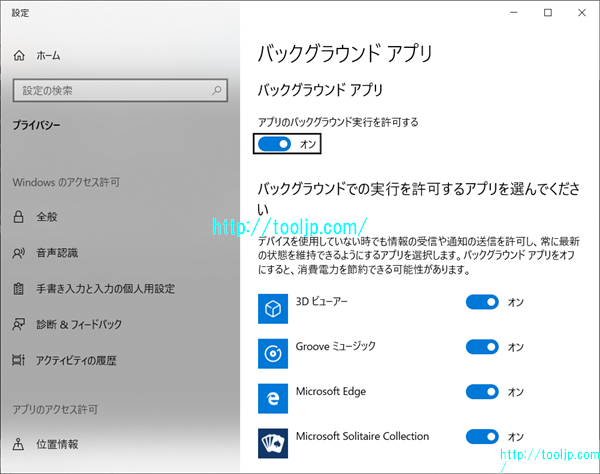Toggle Microsoft Edge background switch
Image resolution: width=600 pixels, height=474 pixels.
(x=482, y=391)
